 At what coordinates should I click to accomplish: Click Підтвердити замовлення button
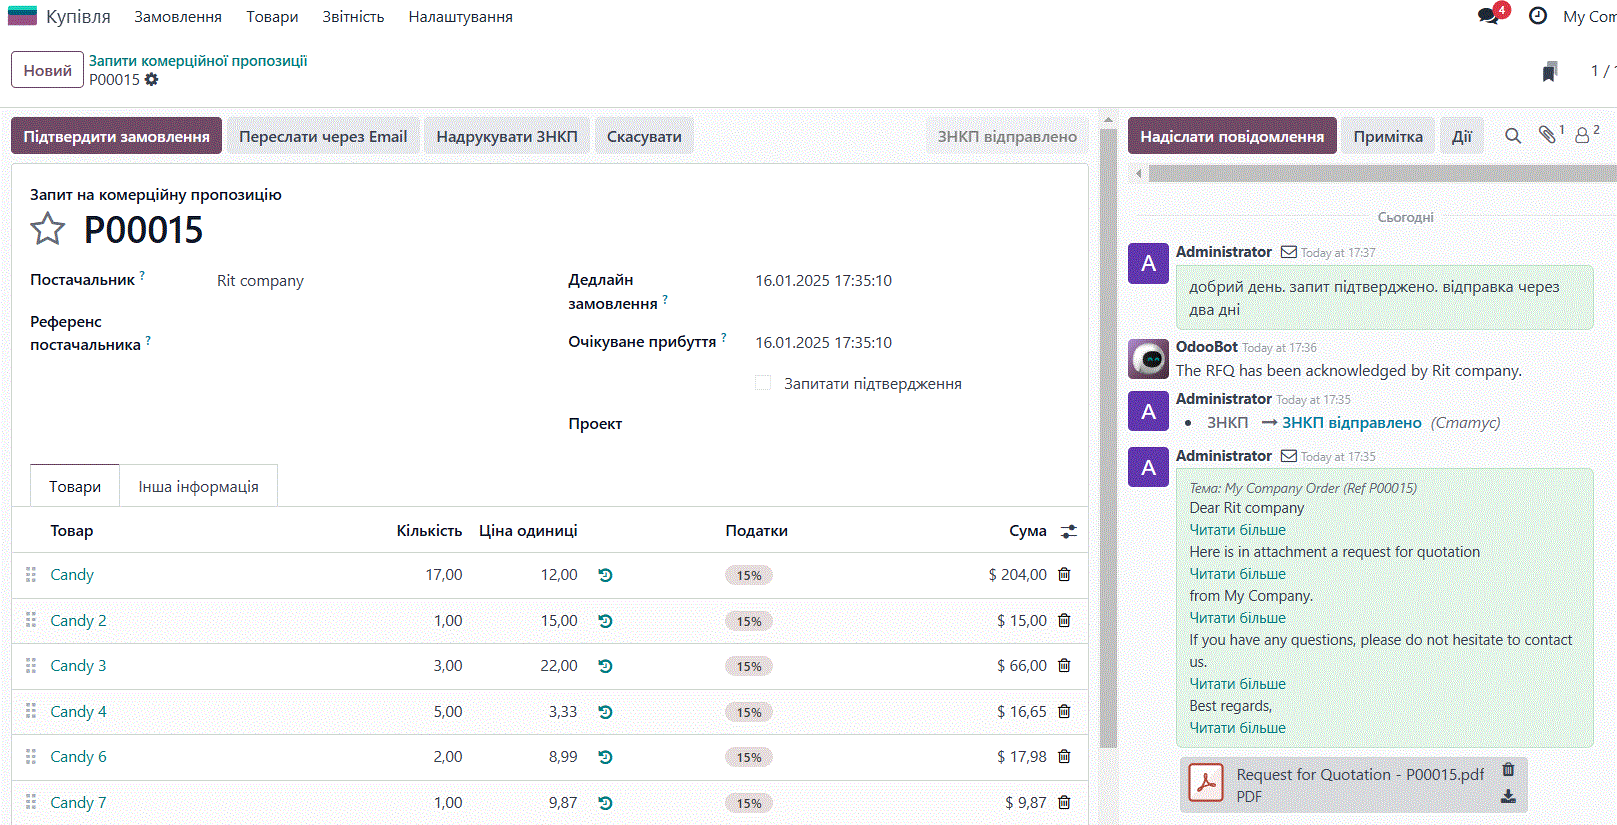click(116, 136)
